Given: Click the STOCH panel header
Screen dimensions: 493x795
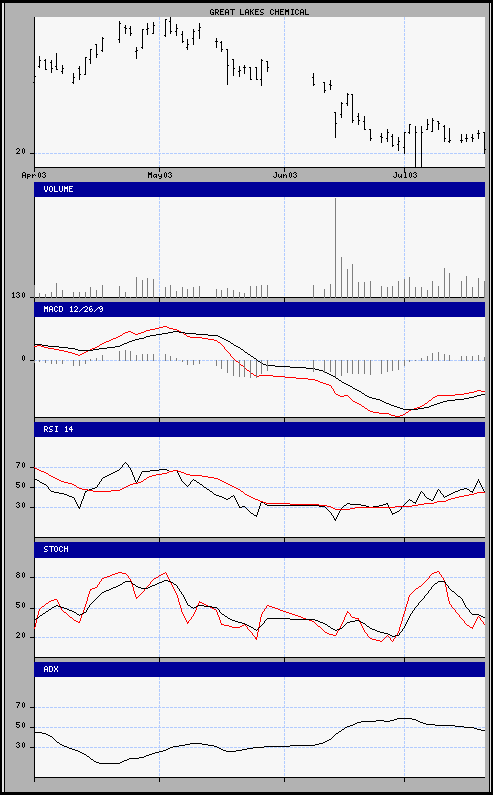Looking at the screenshot, I should [x=260, y=550].
